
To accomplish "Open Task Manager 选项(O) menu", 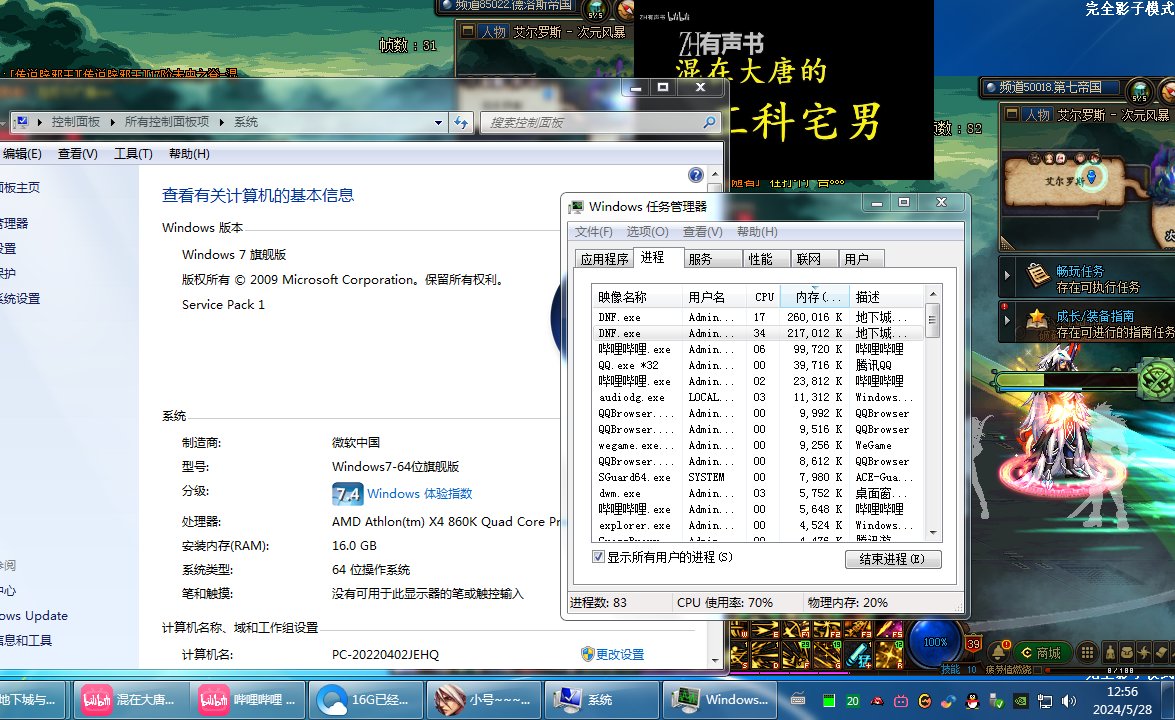I will coord(647,232).
